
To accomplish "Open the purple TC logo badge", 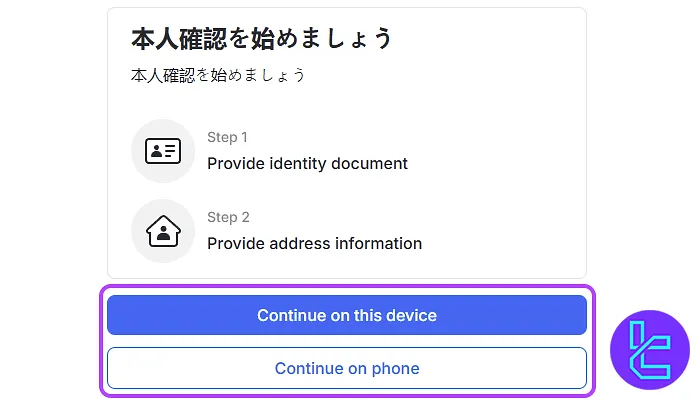I will pos(650,350).
